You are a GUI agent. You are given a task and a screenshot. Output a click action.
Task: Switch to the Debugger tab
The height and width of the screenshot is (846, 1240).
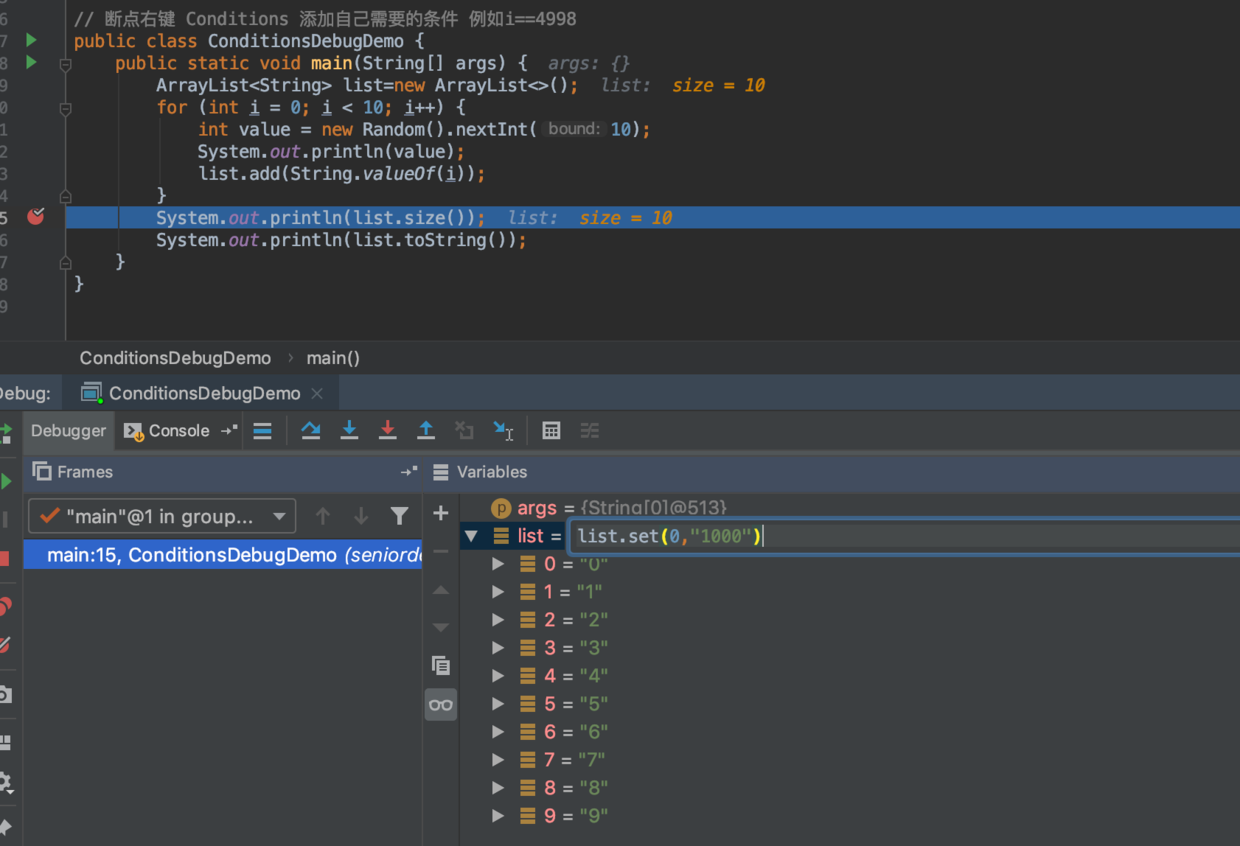point(68,430)
